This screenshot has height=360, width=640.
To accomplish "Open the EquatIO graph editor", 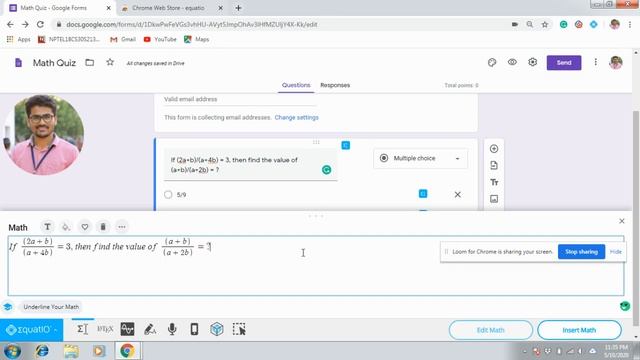I will [x=127, y=329].
